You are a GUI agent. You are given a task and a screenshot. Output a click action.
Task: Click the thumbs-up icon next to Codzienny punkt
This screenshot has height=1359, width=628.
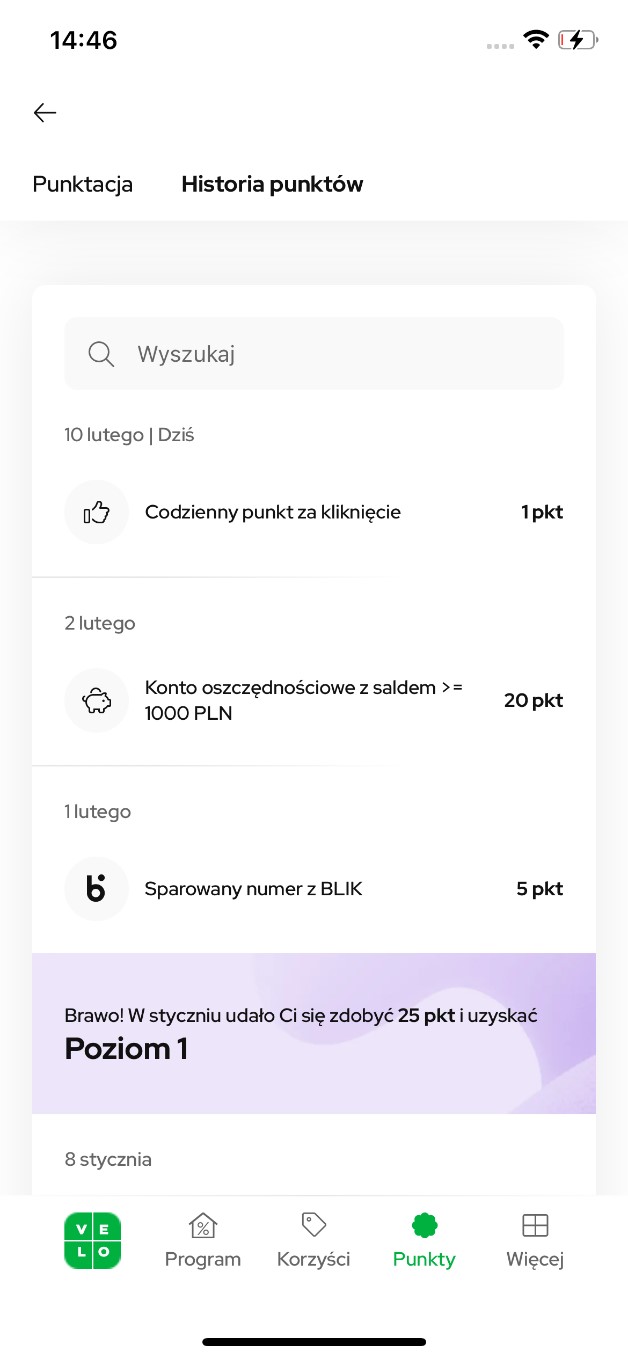click(96, 511)
